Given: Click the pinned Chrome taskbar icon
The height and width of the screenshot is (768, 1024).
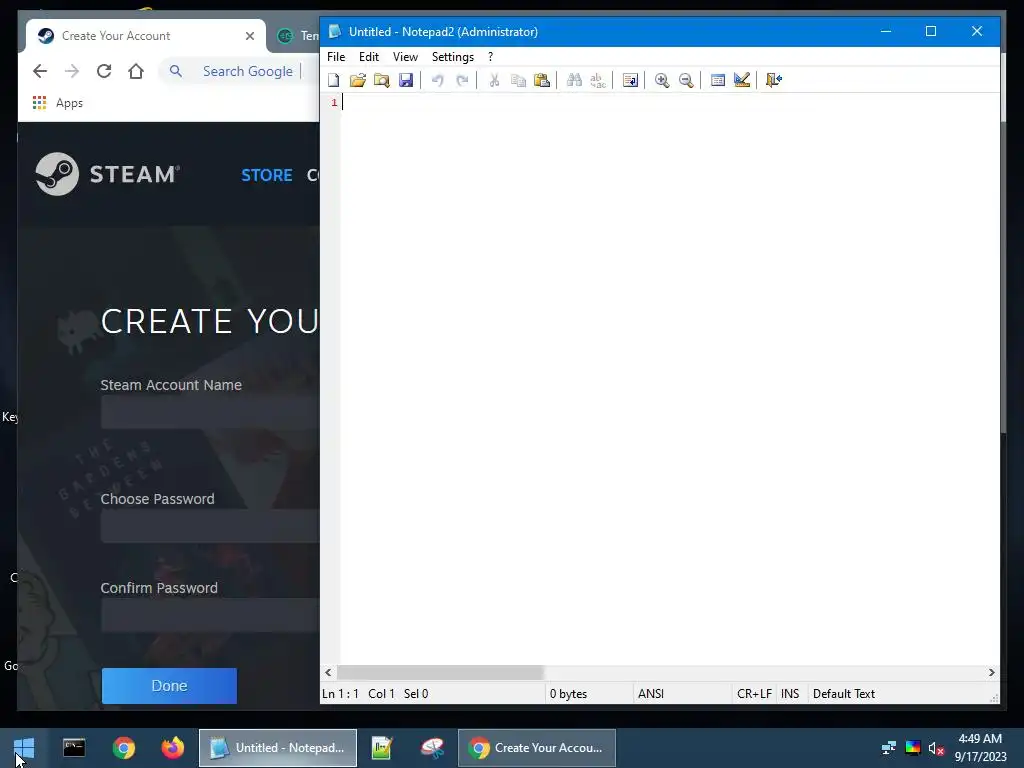Looking at the screenshot, I should click(123, 748).
